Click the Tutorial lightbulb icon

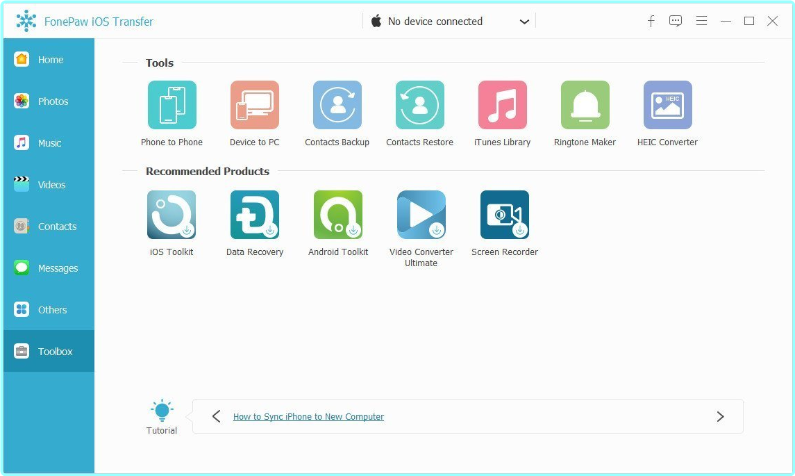162,411
